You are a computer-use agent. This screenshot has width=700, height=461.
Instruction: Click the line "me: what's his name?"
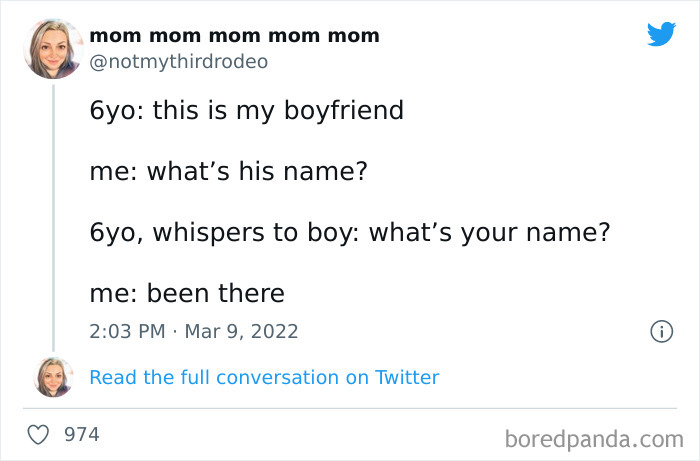229,171
